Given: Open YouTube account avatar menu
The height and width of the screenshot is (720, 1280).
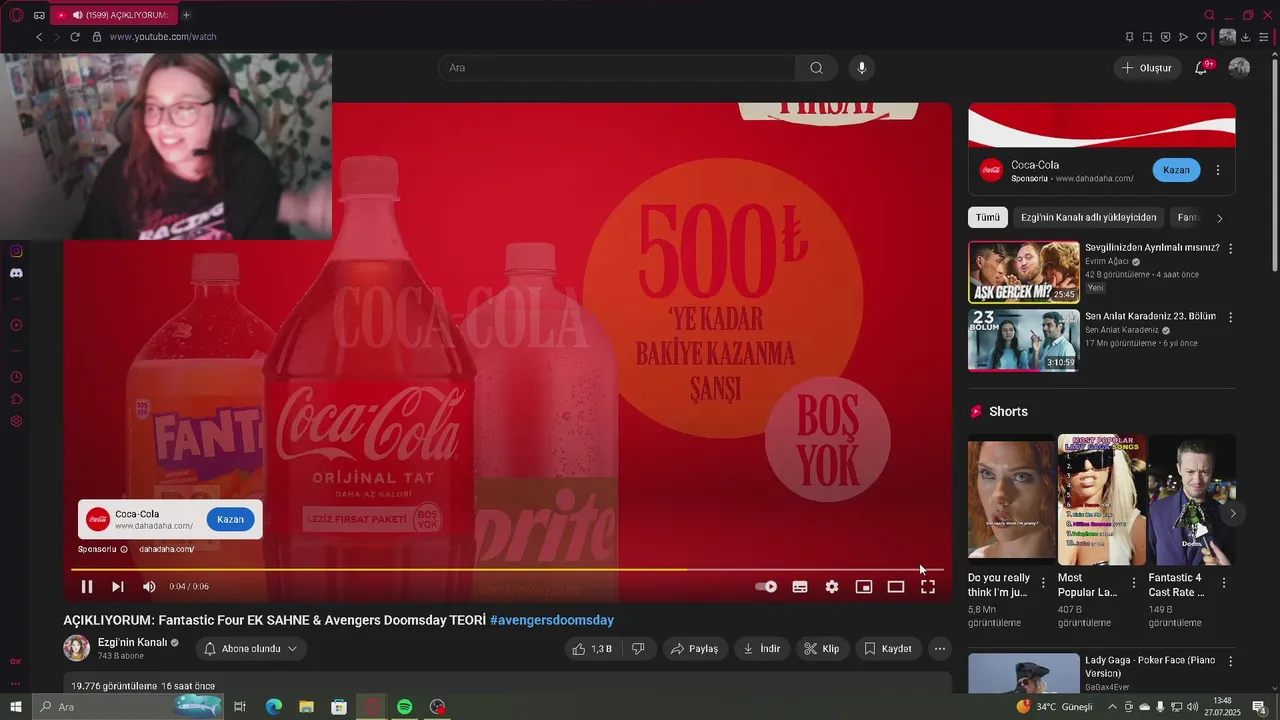Looking at the screenshot, I should coord(1239,68).
